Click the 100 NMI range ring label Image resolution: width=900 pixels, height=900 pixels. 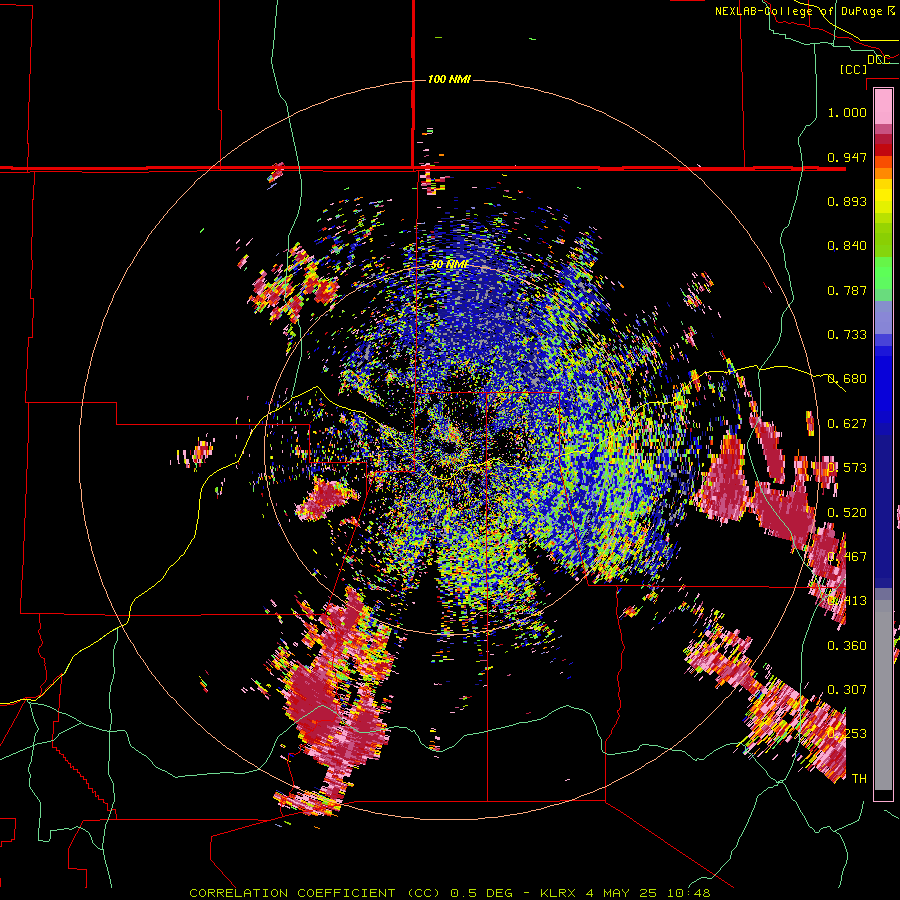(449, 79)
